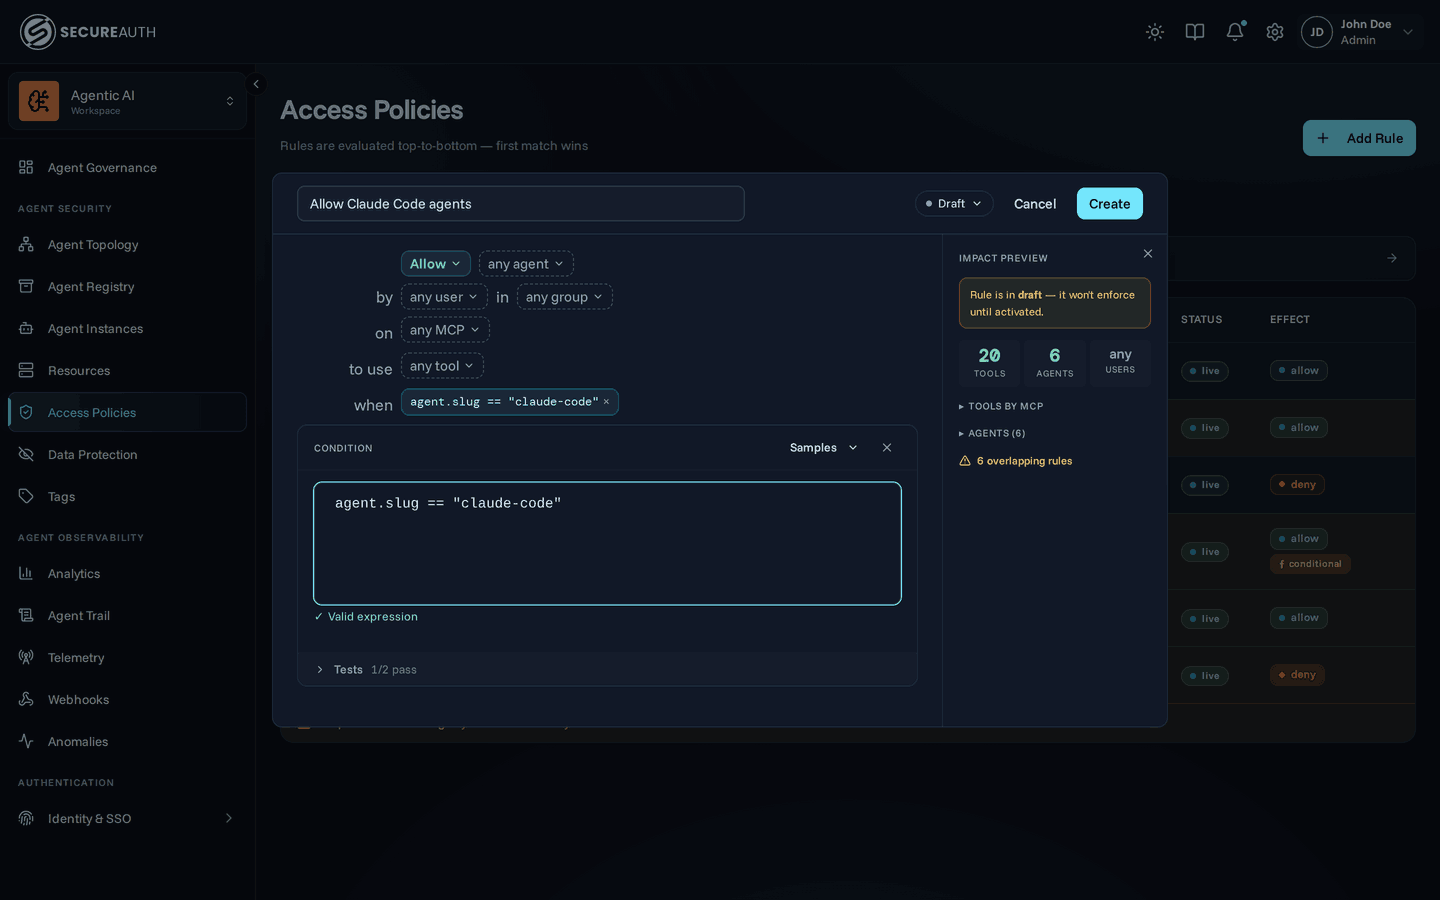Click the SecureAuth logo
This screenshot has width=1440, height=900.
click(x=88, y=32)
